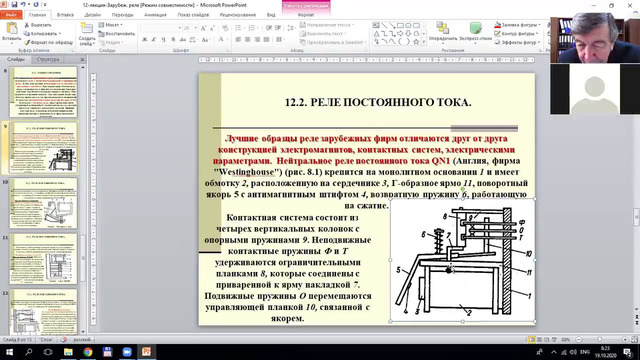Screen dimensions: 640x360
Task: Open the font name combo box
Action: [x=161, y=28]
